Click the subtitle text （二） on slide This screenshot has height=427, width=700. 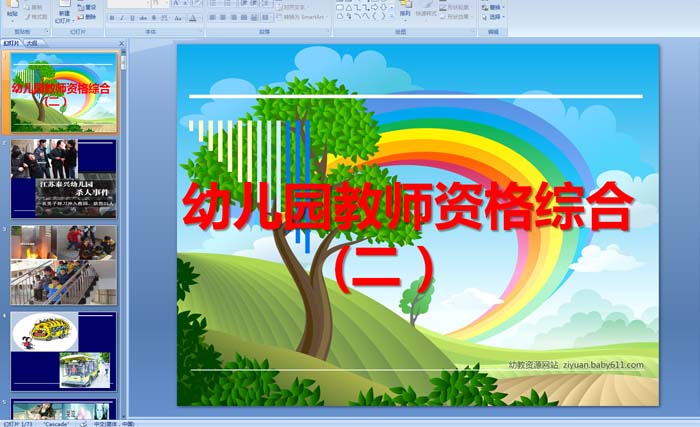coord(383,270)
